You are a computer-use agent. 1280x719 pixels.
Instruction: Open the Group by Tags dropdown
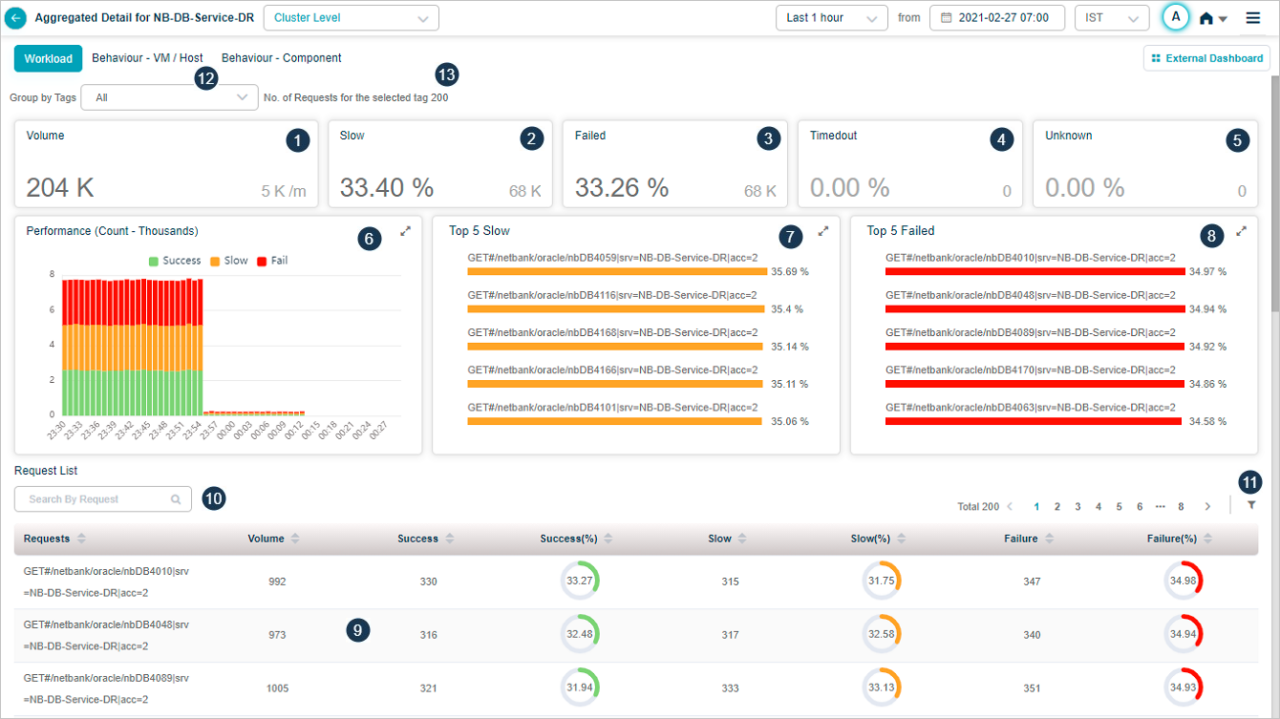[x=169, y=97]
